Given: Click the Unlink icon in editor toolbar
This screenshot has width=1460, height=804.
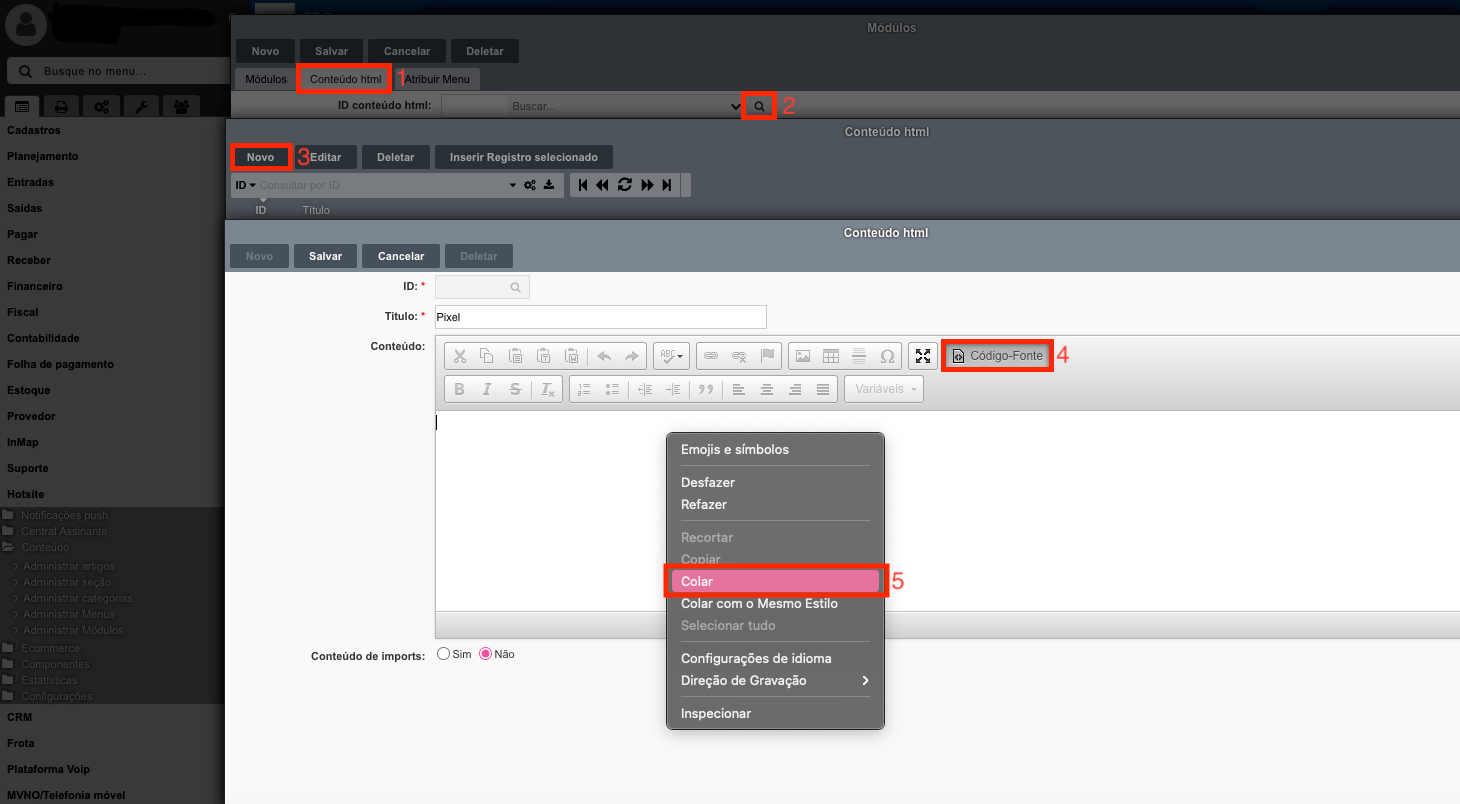Looking at the screenshot, I should tap(739, 356).
